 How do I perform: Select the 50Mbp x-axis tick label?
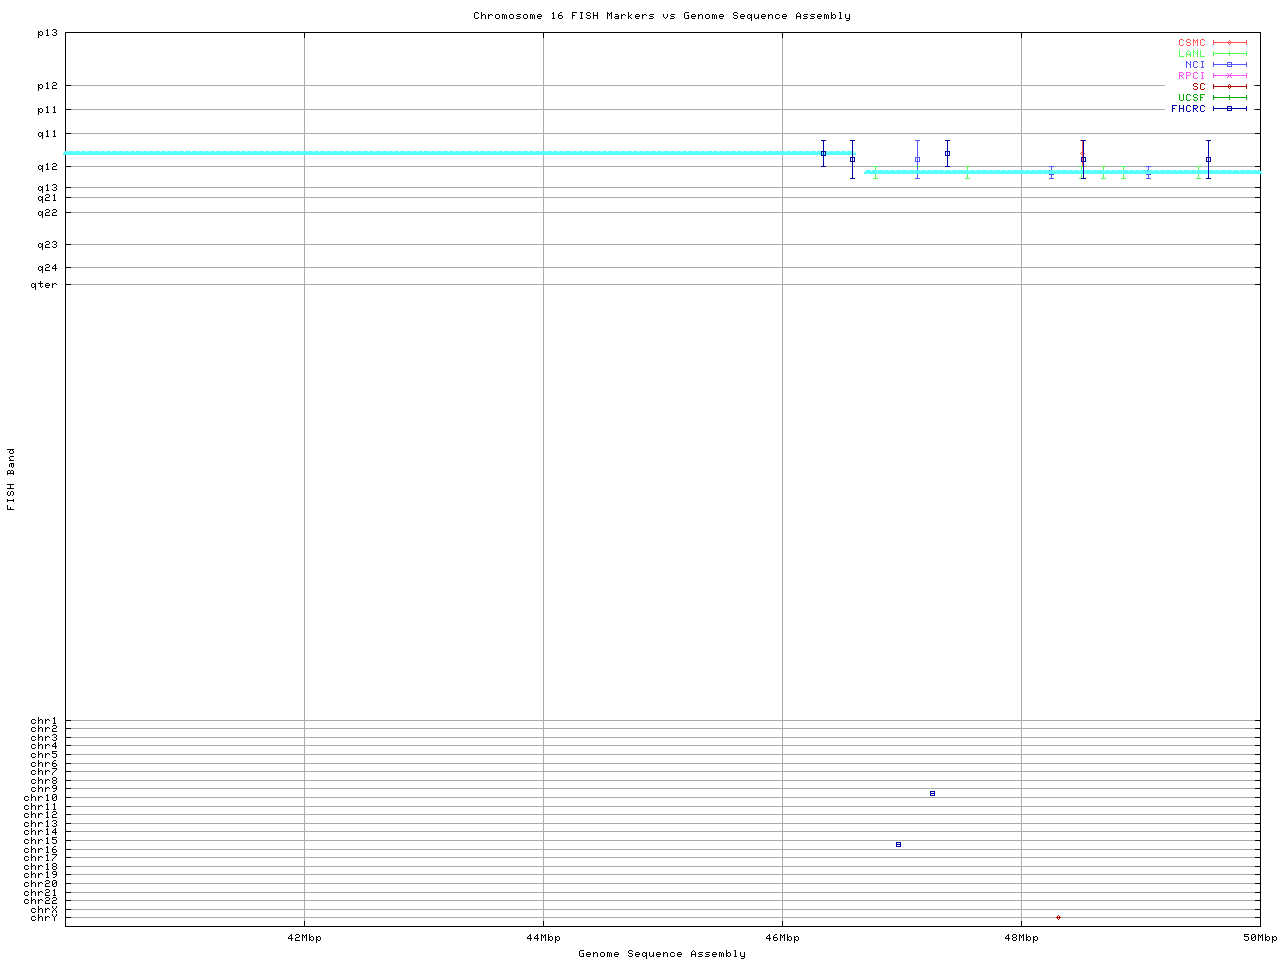coord(1260,938)
